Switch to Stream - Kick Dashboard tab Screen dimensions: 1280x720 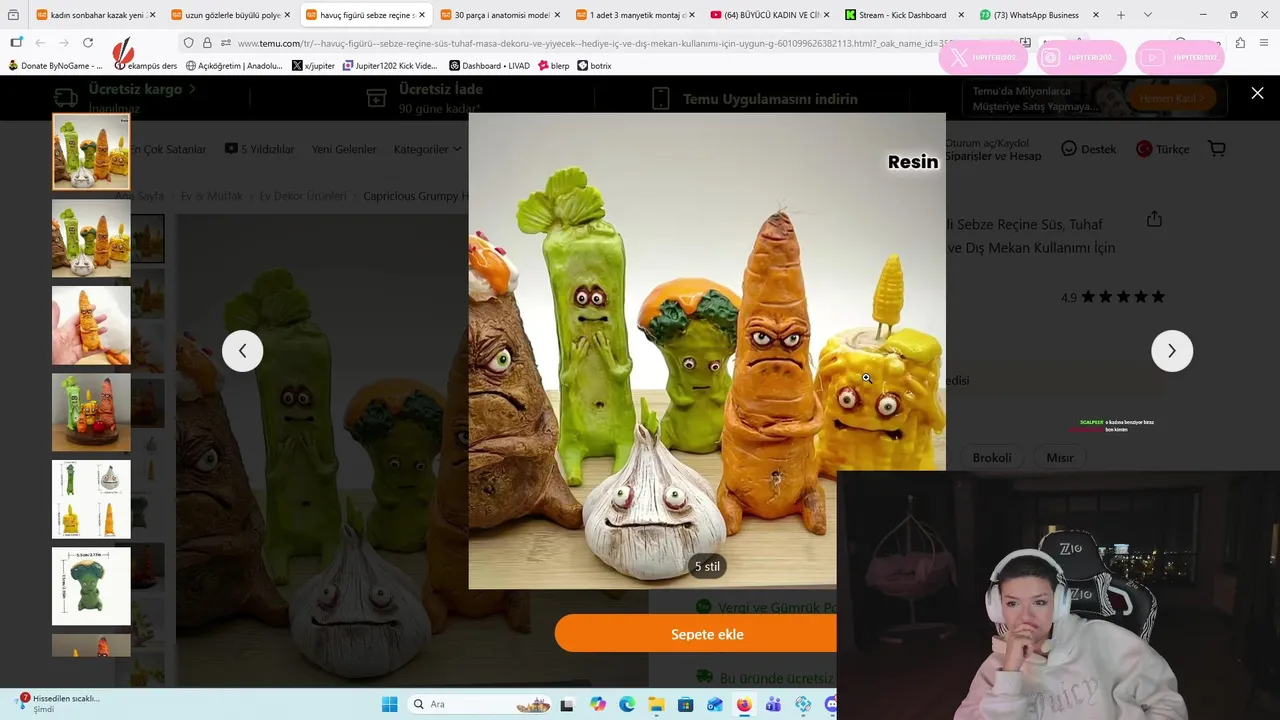click(905, 15)
